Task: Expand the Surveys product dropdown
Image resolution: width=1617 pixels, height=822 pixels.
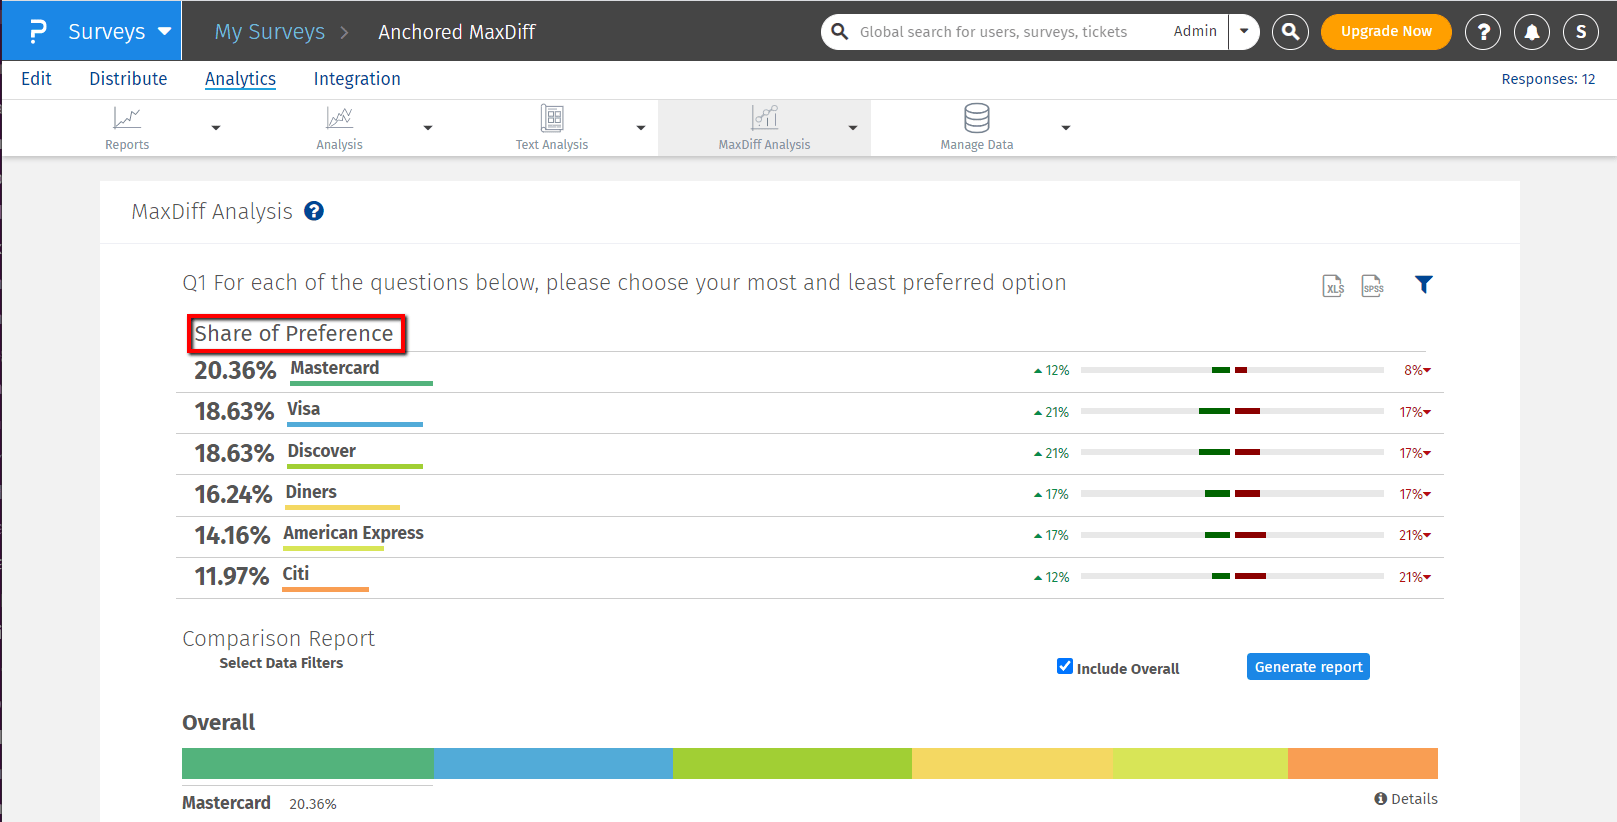Action: click(x=165, y=31)
